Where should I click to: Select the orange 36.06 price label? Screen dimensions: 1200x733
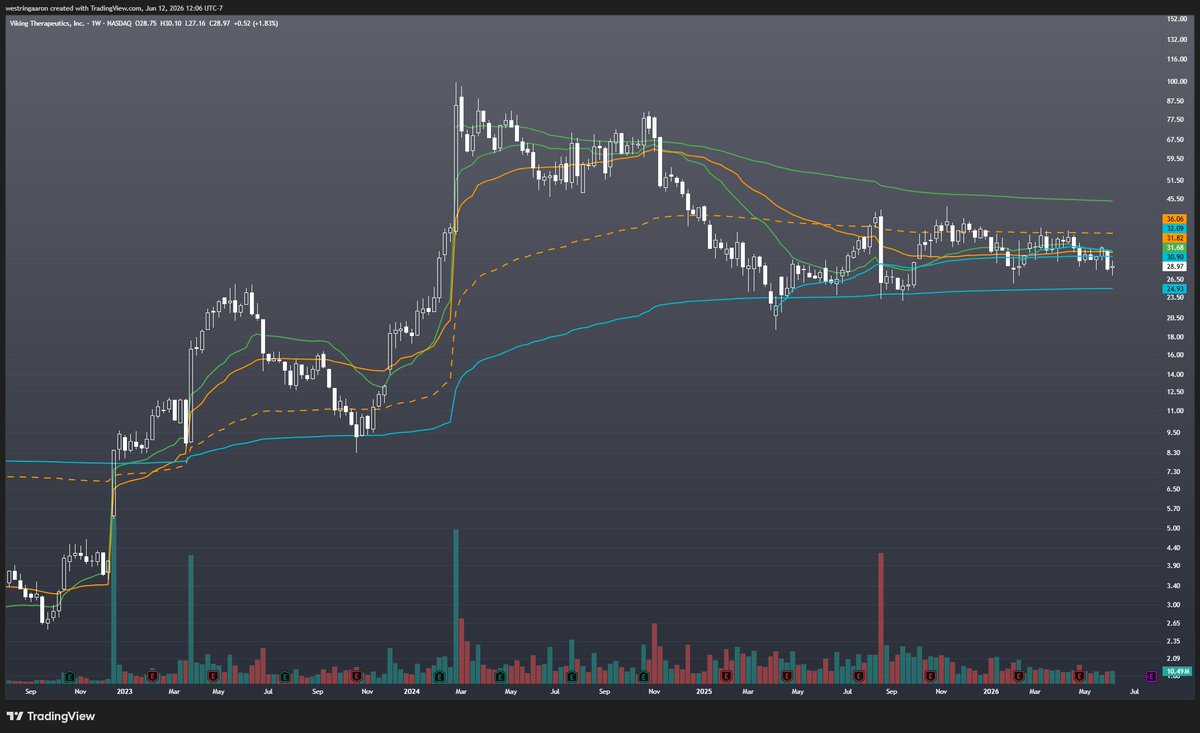tap(1175, 218)
